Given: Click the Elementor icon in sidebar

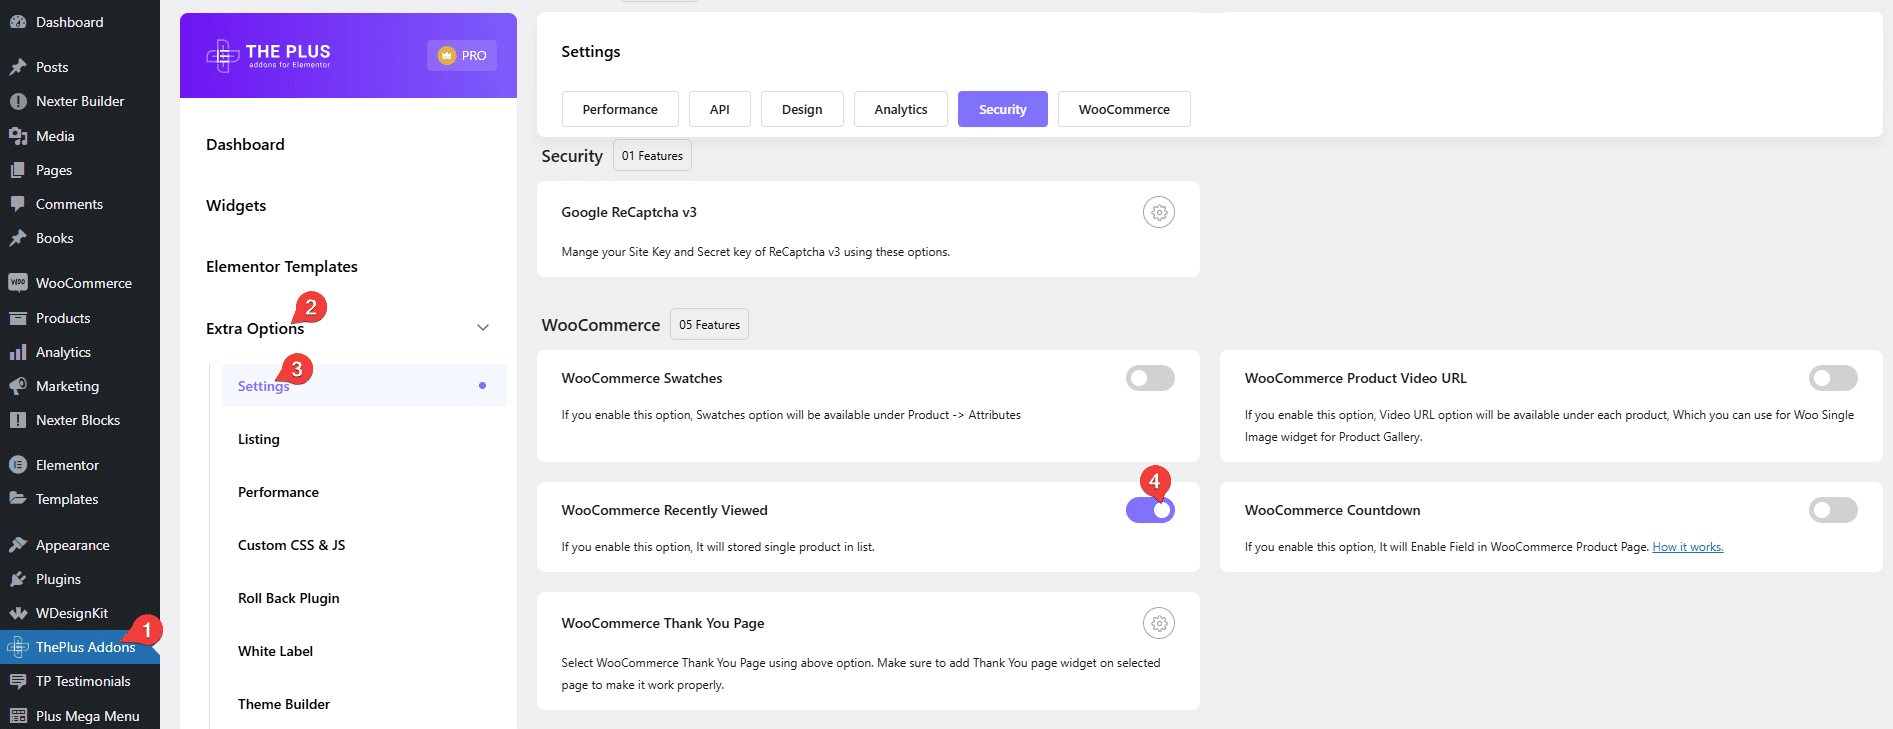Looking at the screenshot, I should (18, 465).
